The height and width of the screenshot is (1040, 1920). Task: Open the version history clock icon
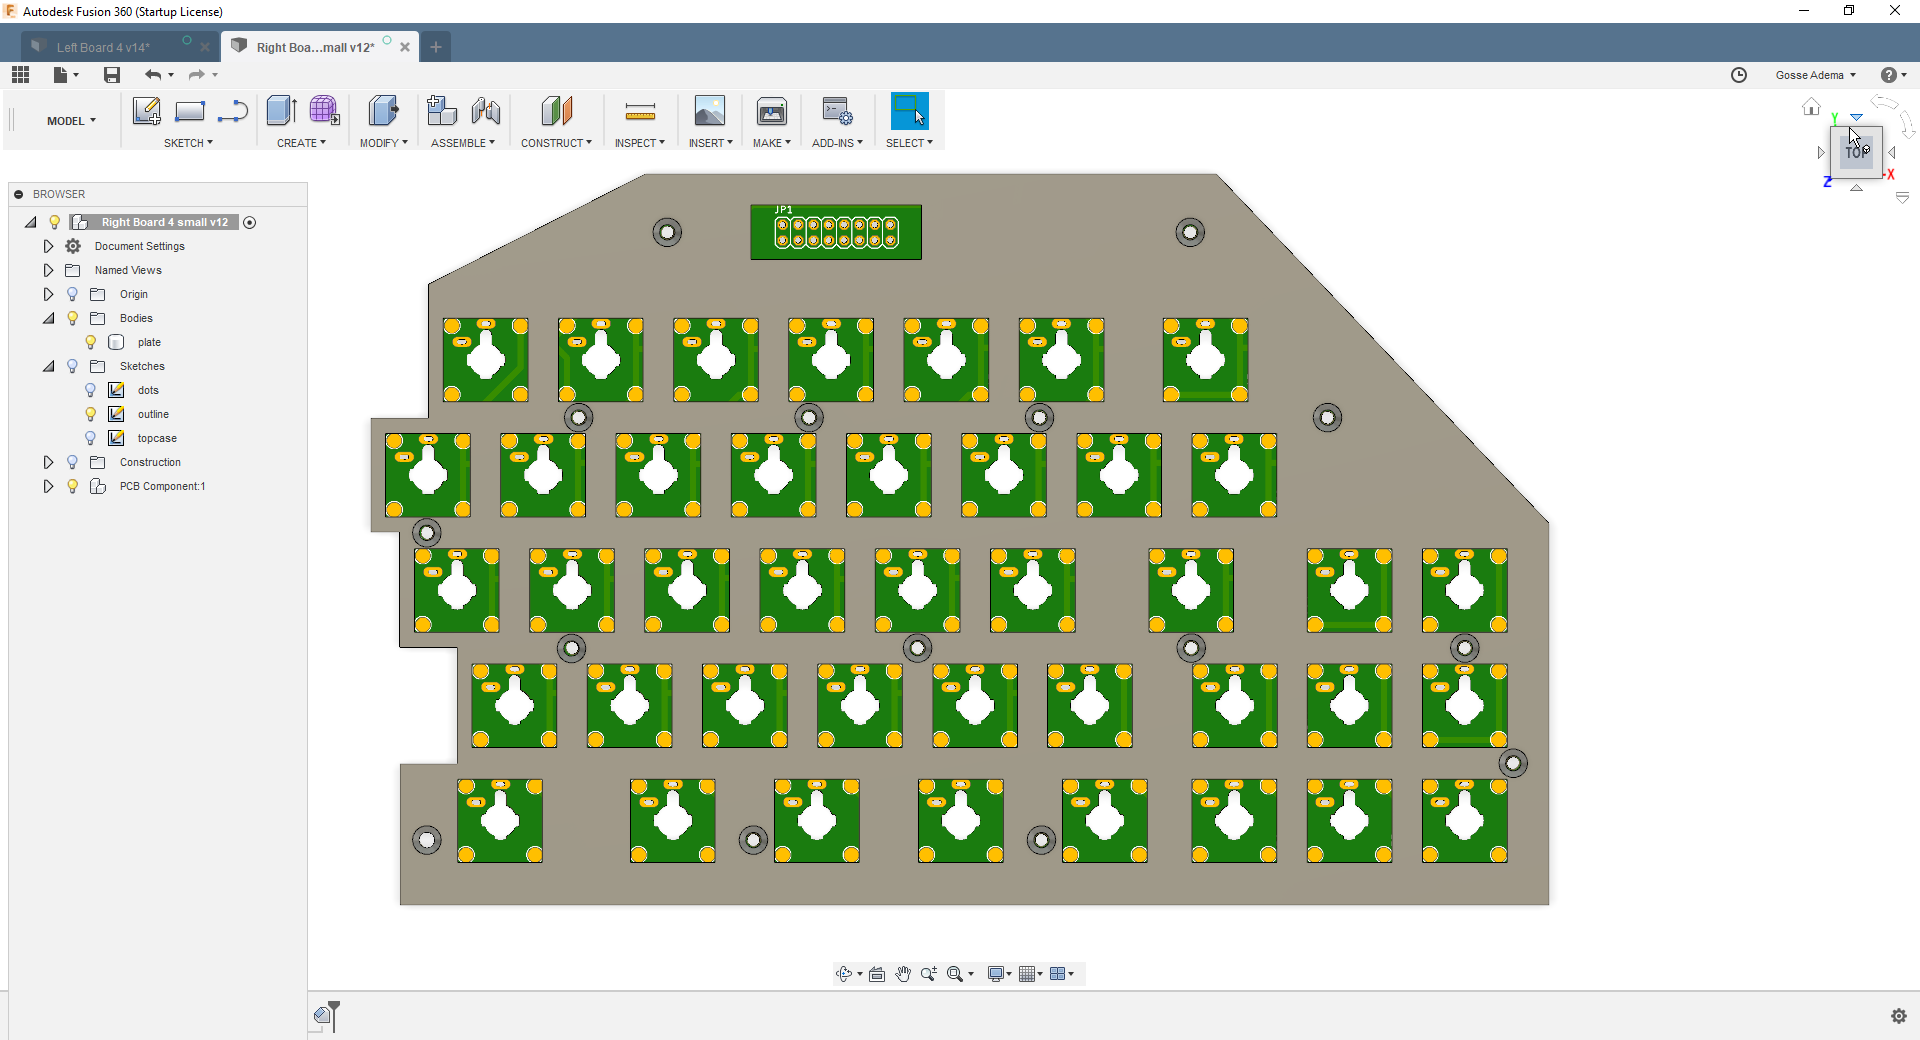tap(1739, 75)
